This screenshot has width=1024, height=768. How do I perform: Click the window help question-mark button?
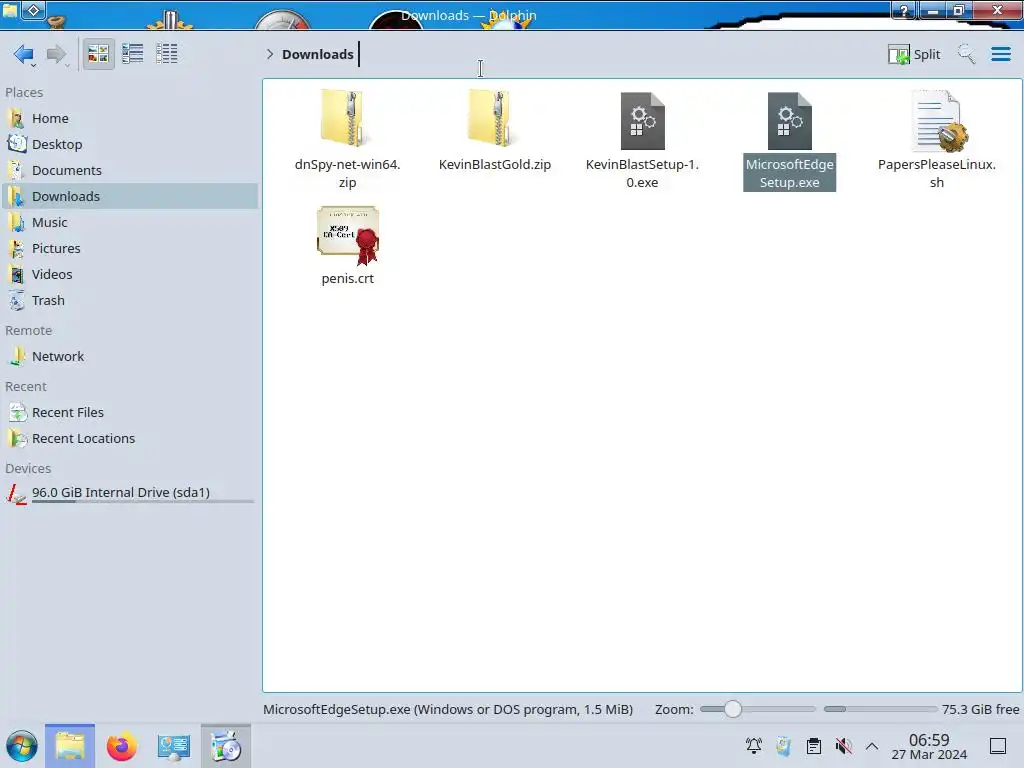(904, 10)
